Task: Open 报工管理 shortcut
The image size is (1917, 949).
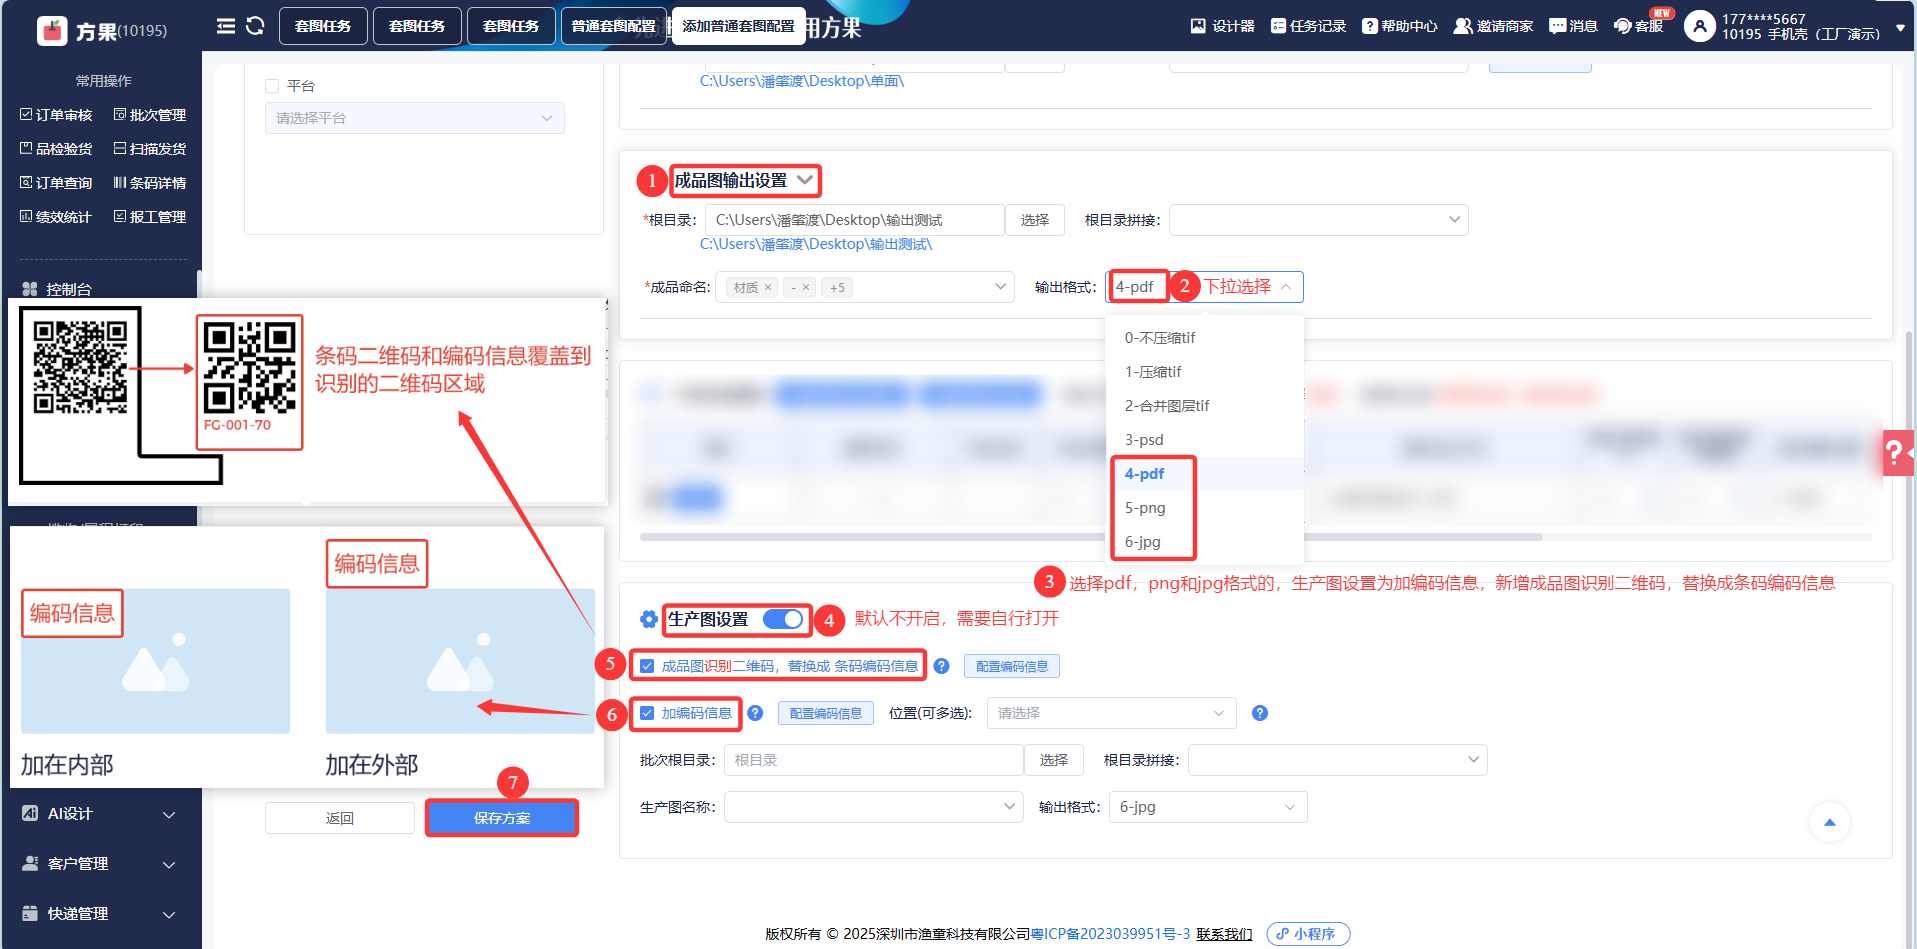Action: [150, 217]
